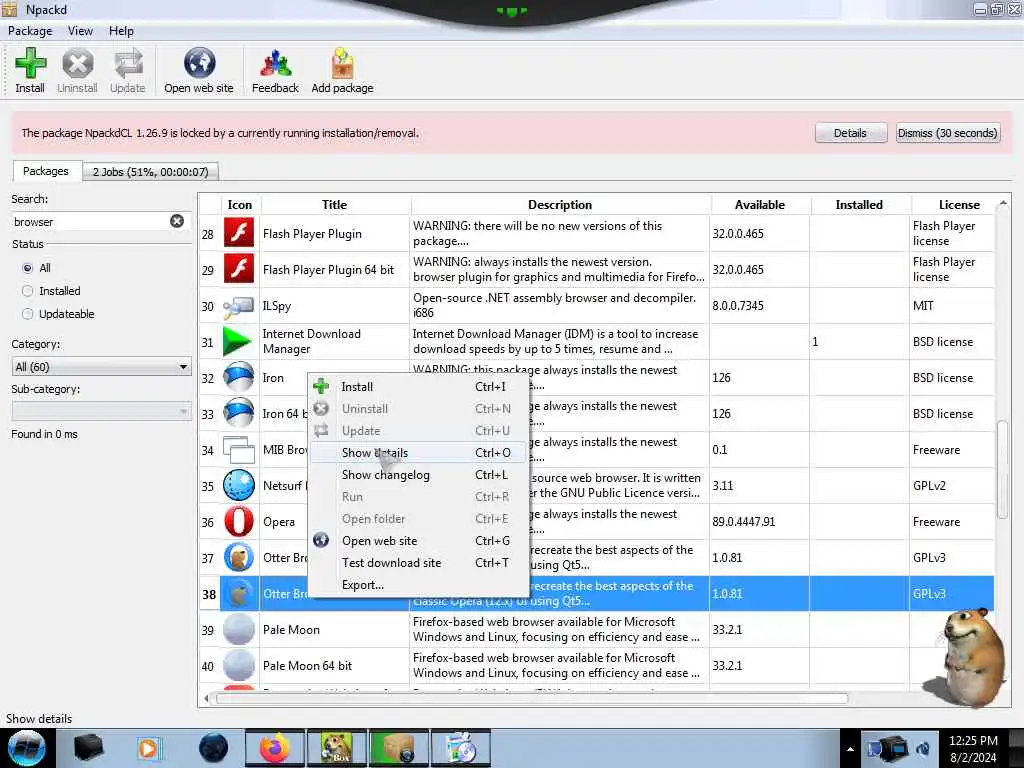Click the 89.0.4447.91 version cell for Opera
Screen dimensions: 1024x768
tap(760, 522)
